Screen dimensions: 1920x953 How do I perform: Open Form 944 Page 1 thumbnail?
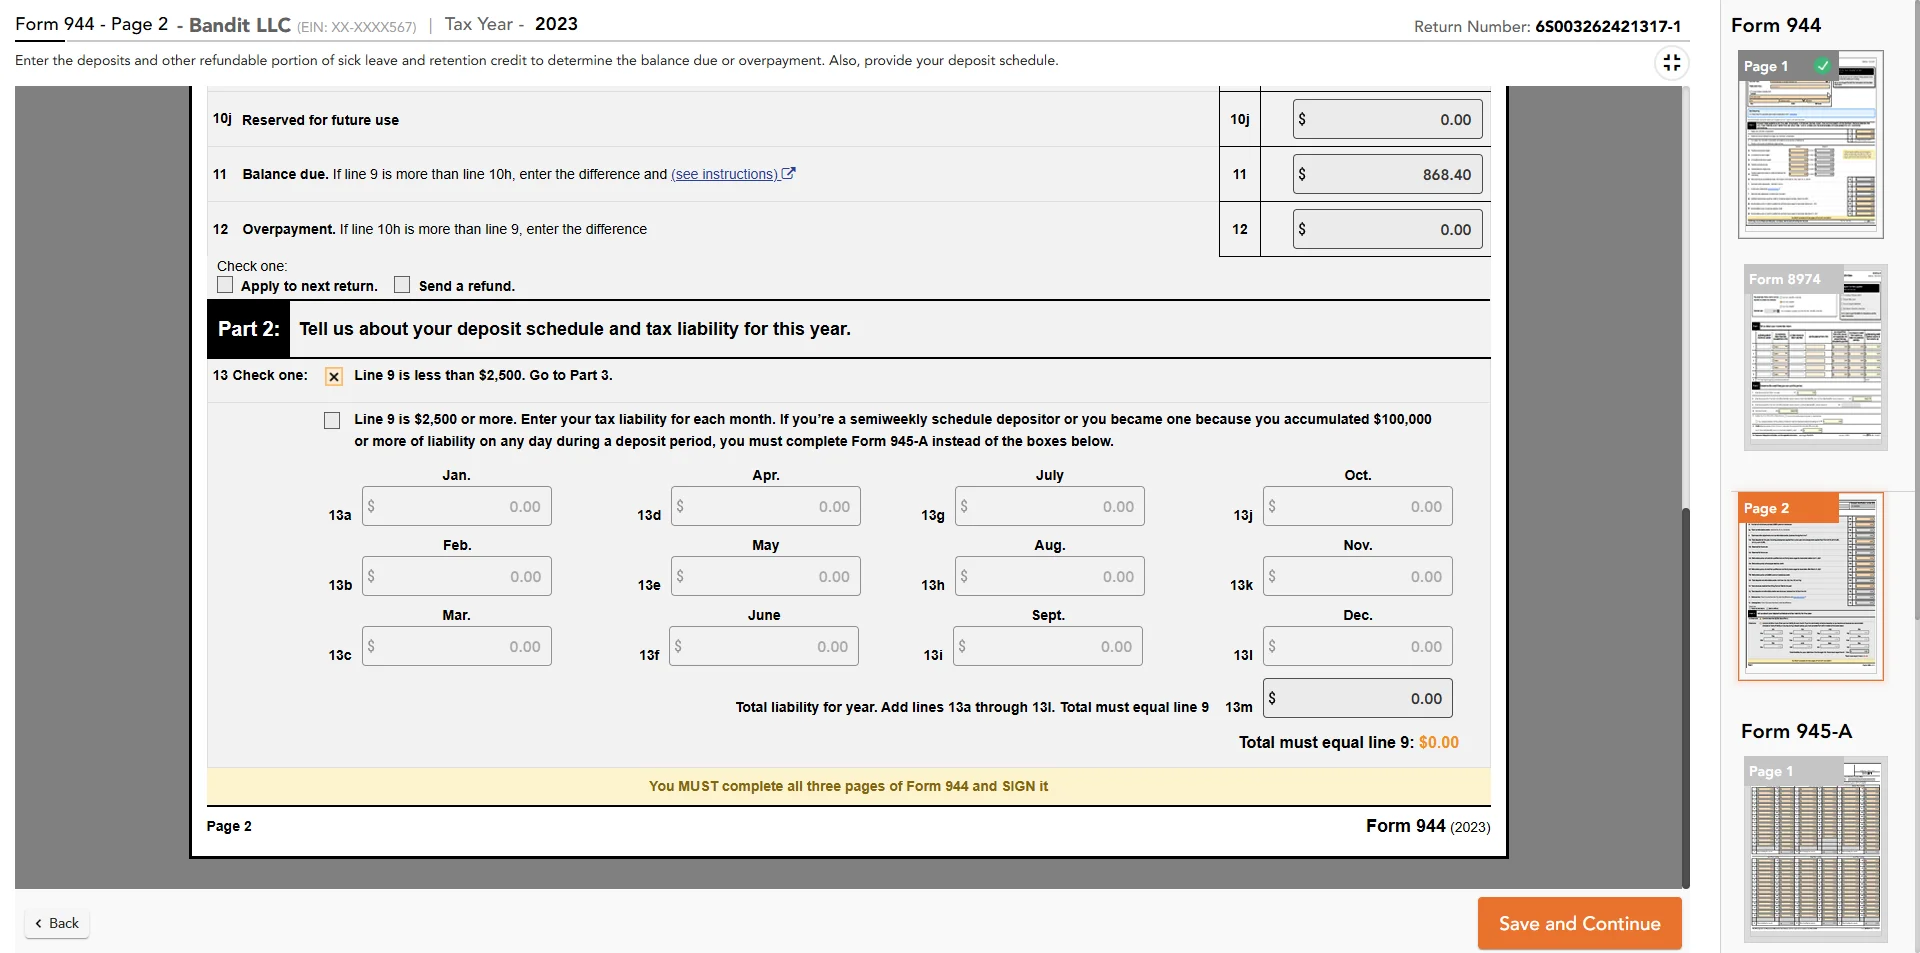coord(1810,144)
